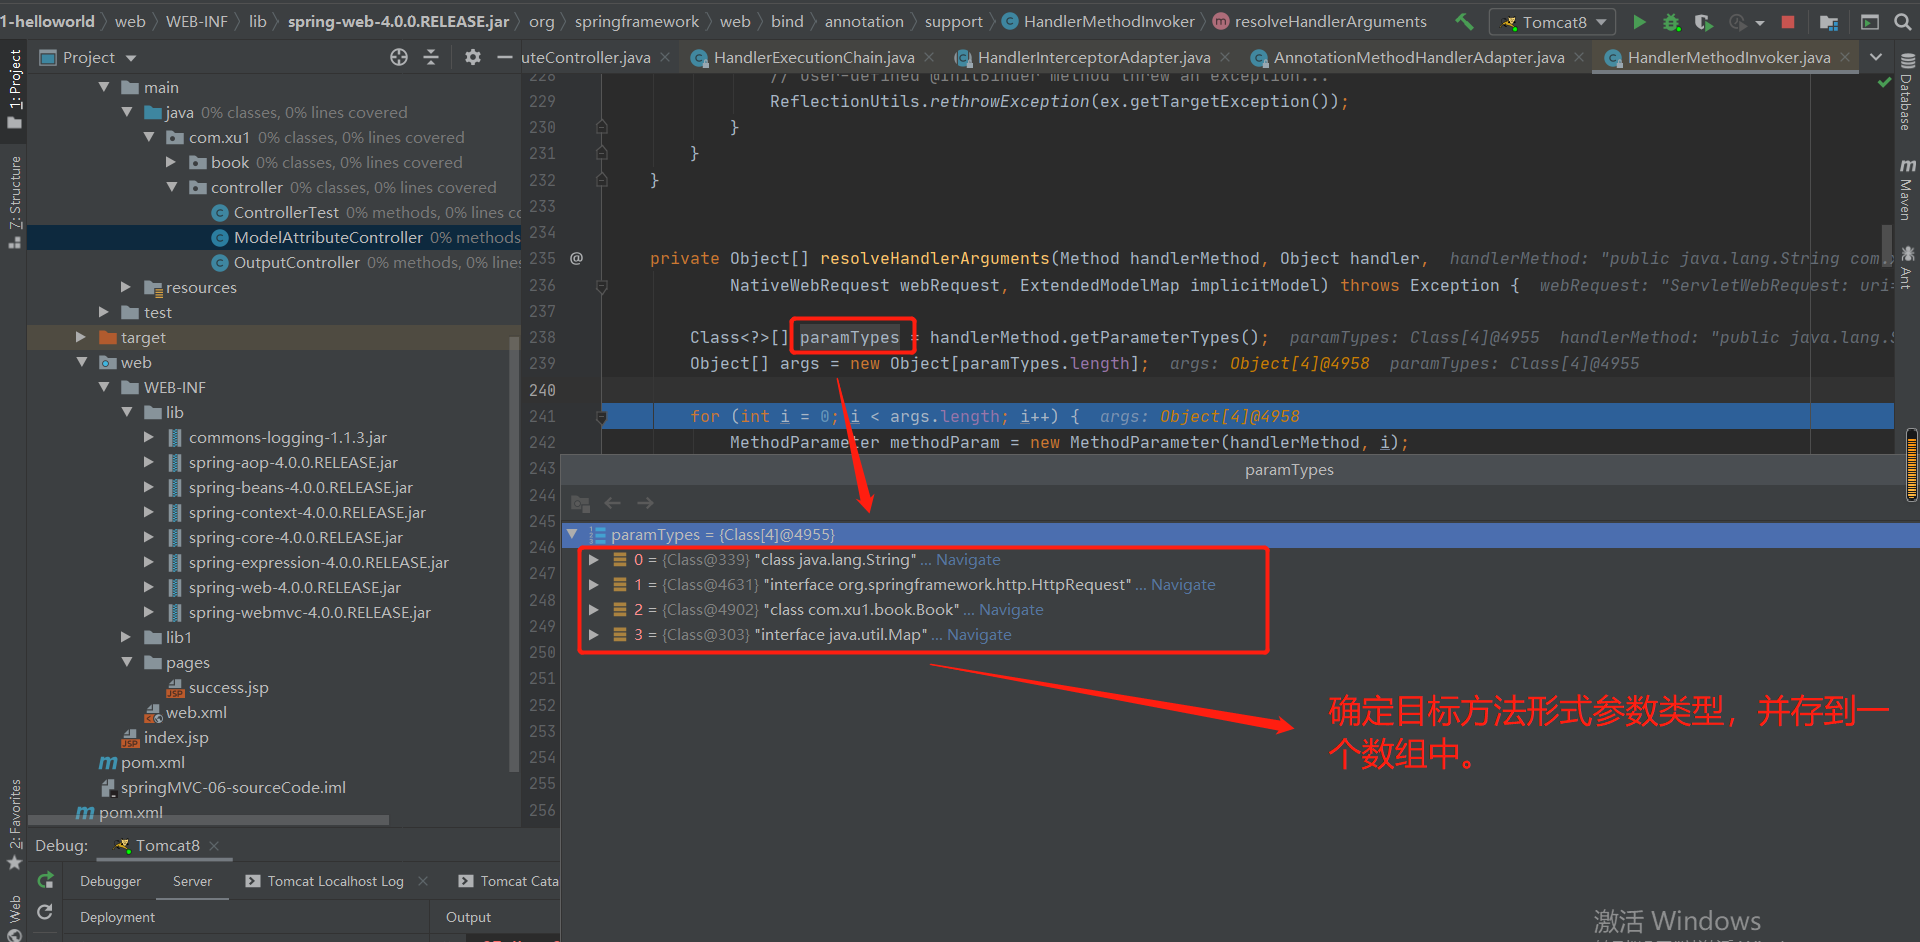Expand element 0 of paramTypes array
Viewport: 1920px width, 942px height.
[593, 559]
